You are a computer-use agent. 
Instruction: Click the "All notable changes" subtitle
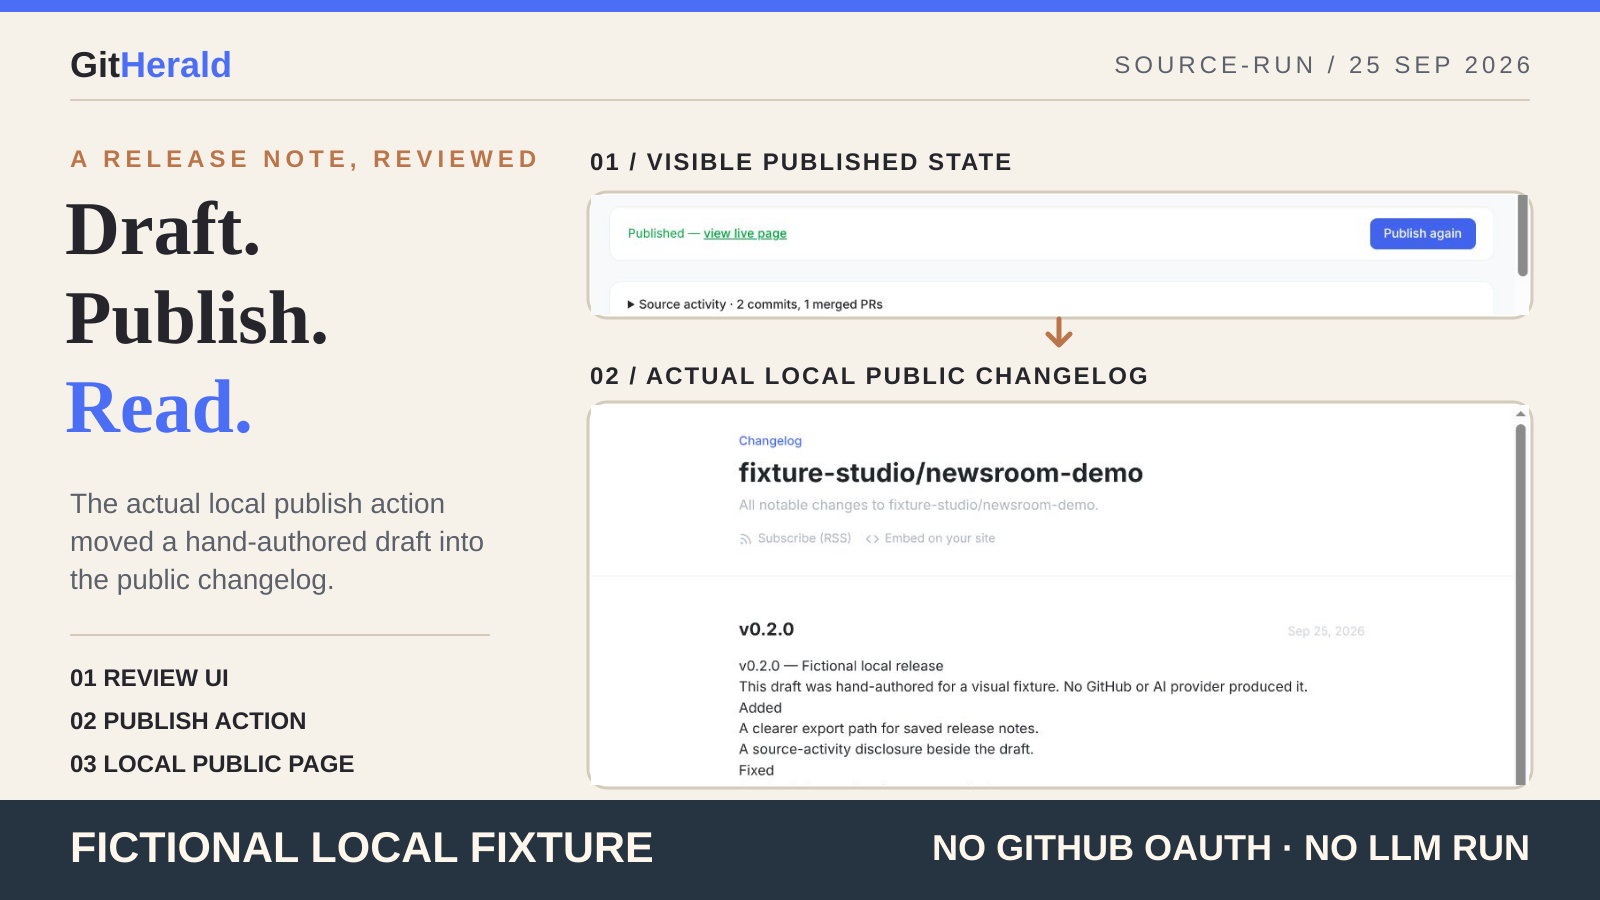point(918,505)
